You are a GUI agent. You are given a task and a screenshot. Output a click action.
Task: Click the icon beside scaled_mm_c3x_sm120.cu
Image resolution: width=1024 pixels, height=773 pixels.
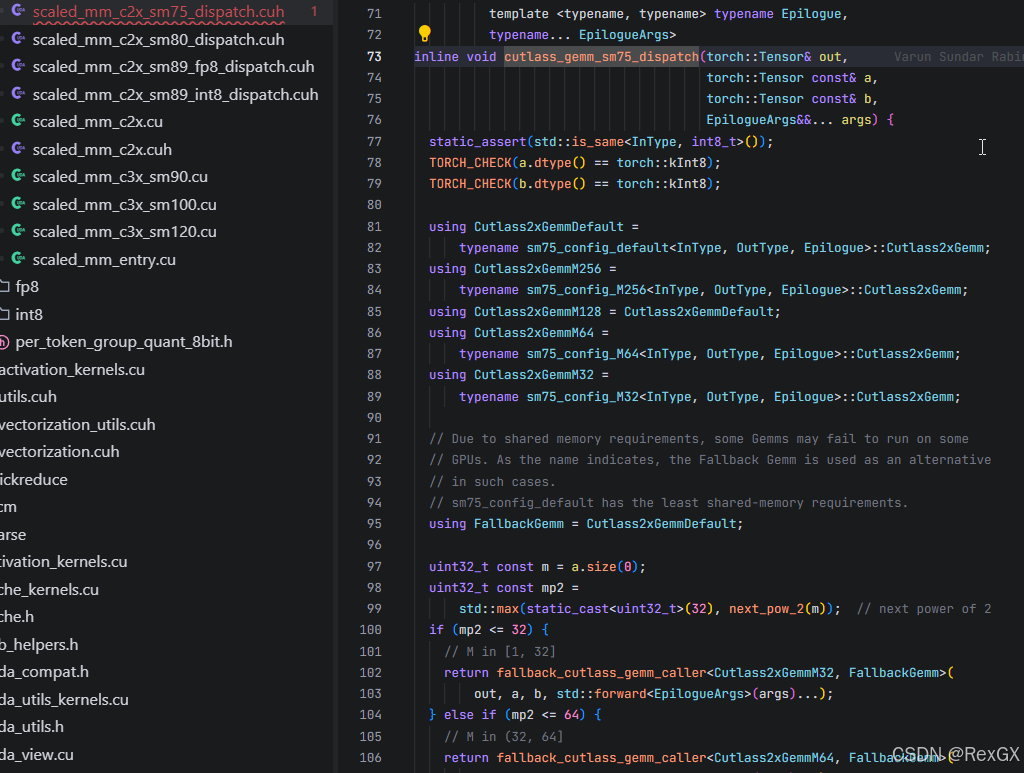(x=19, y=231)
